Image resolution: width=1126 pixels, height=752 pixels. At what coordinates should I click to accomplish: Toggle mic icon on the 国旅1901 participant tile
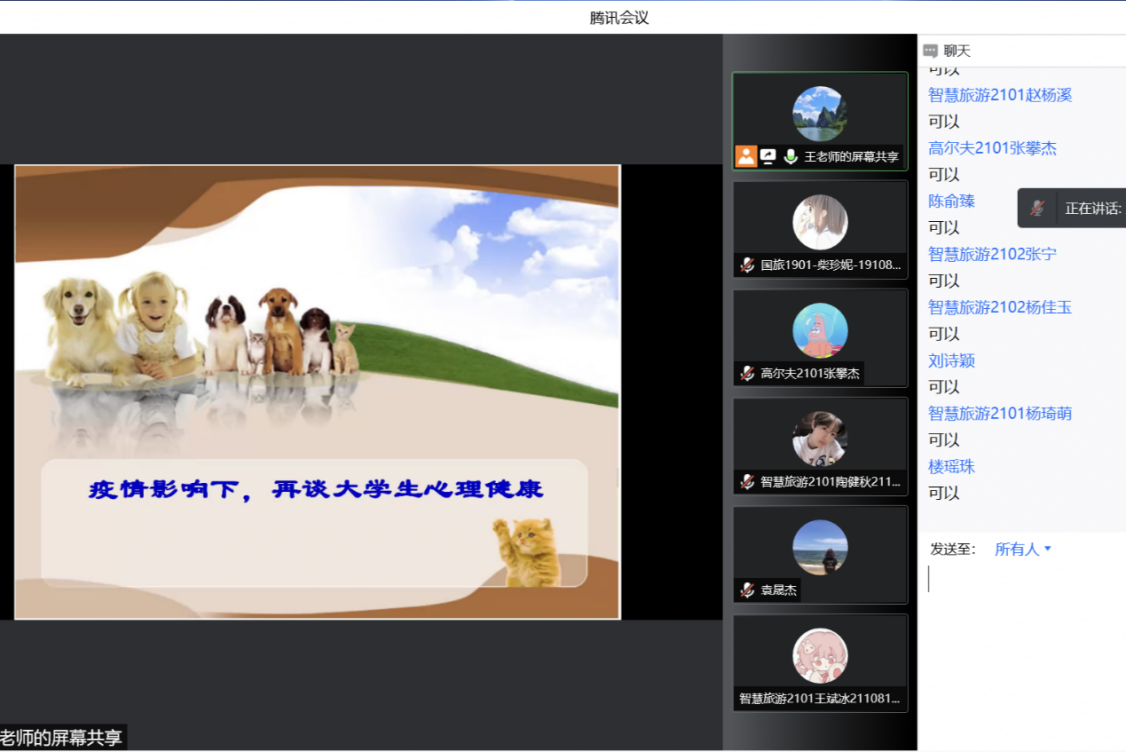click(747, 265)
